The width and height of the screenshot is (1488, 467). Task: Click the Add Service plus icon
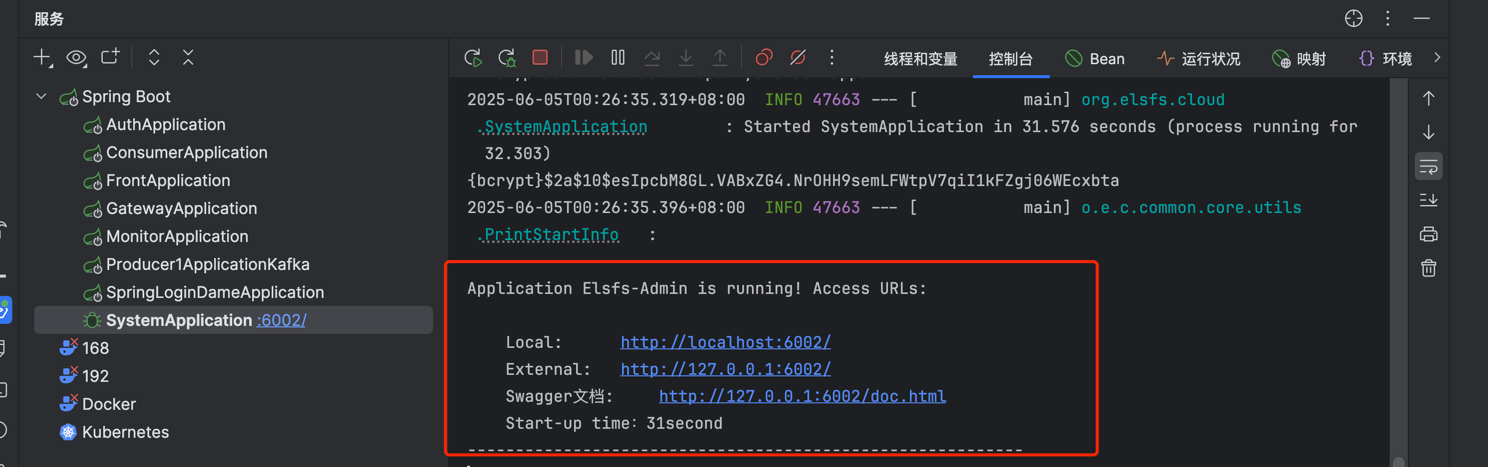(x=42, y=58)
